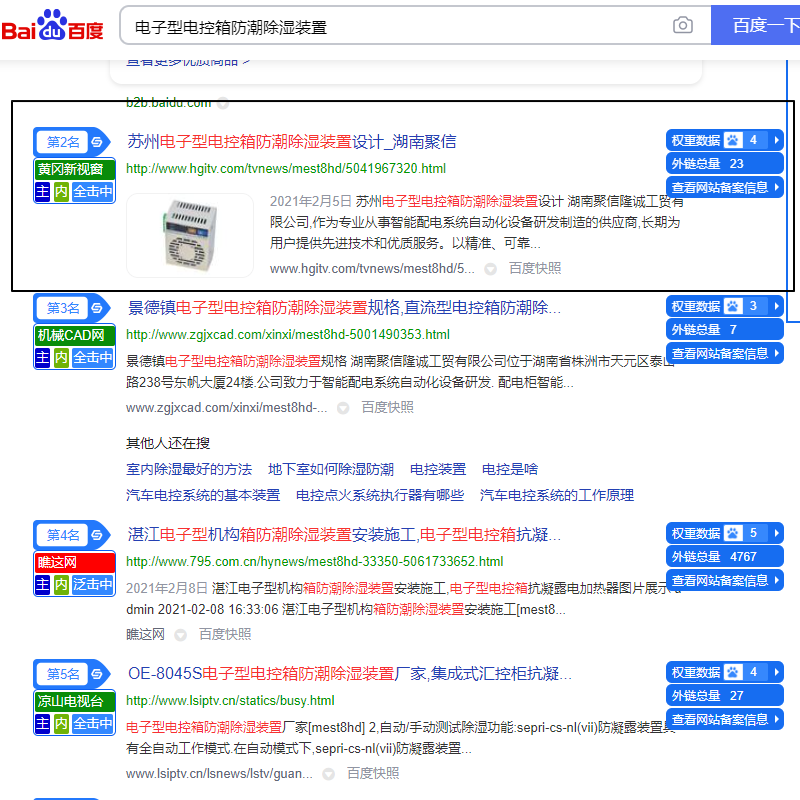
Task: Click 主 tag under 机械CAD网
Action: (x=42, y=357)
